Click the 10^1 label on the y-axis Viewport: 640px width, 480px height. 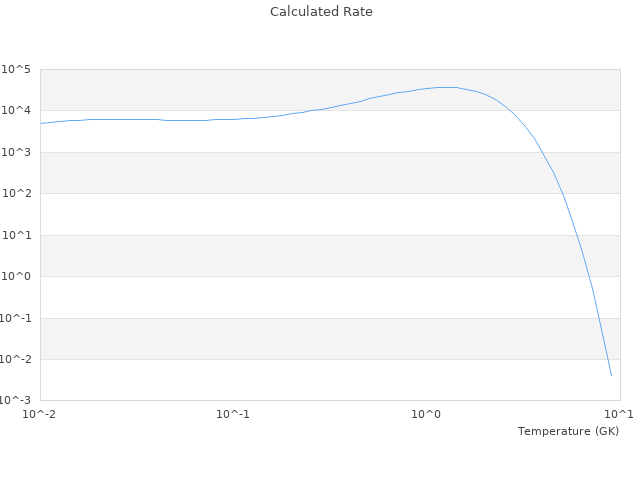point(17,235)
